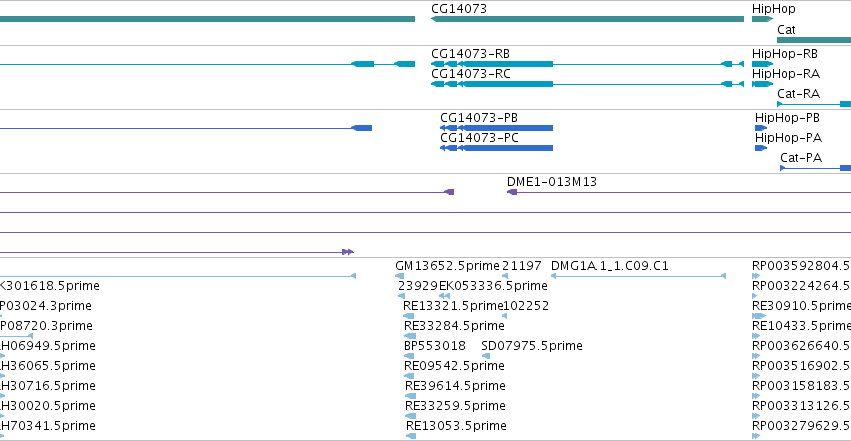The image size is (851, 441).
Task: Click the 102252 feature label
Action: (x=526, y=306)
